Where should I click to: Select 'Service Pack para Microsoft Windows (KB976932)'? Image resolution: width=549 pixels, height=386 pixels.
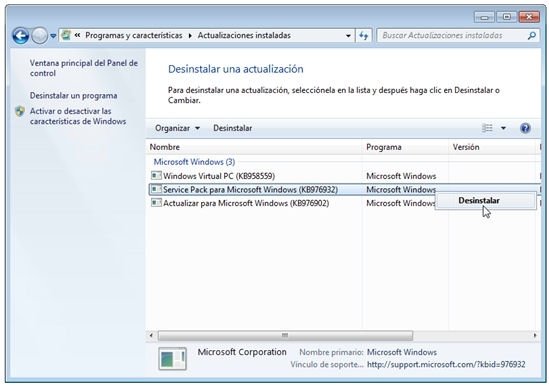[x=250, y=189]
